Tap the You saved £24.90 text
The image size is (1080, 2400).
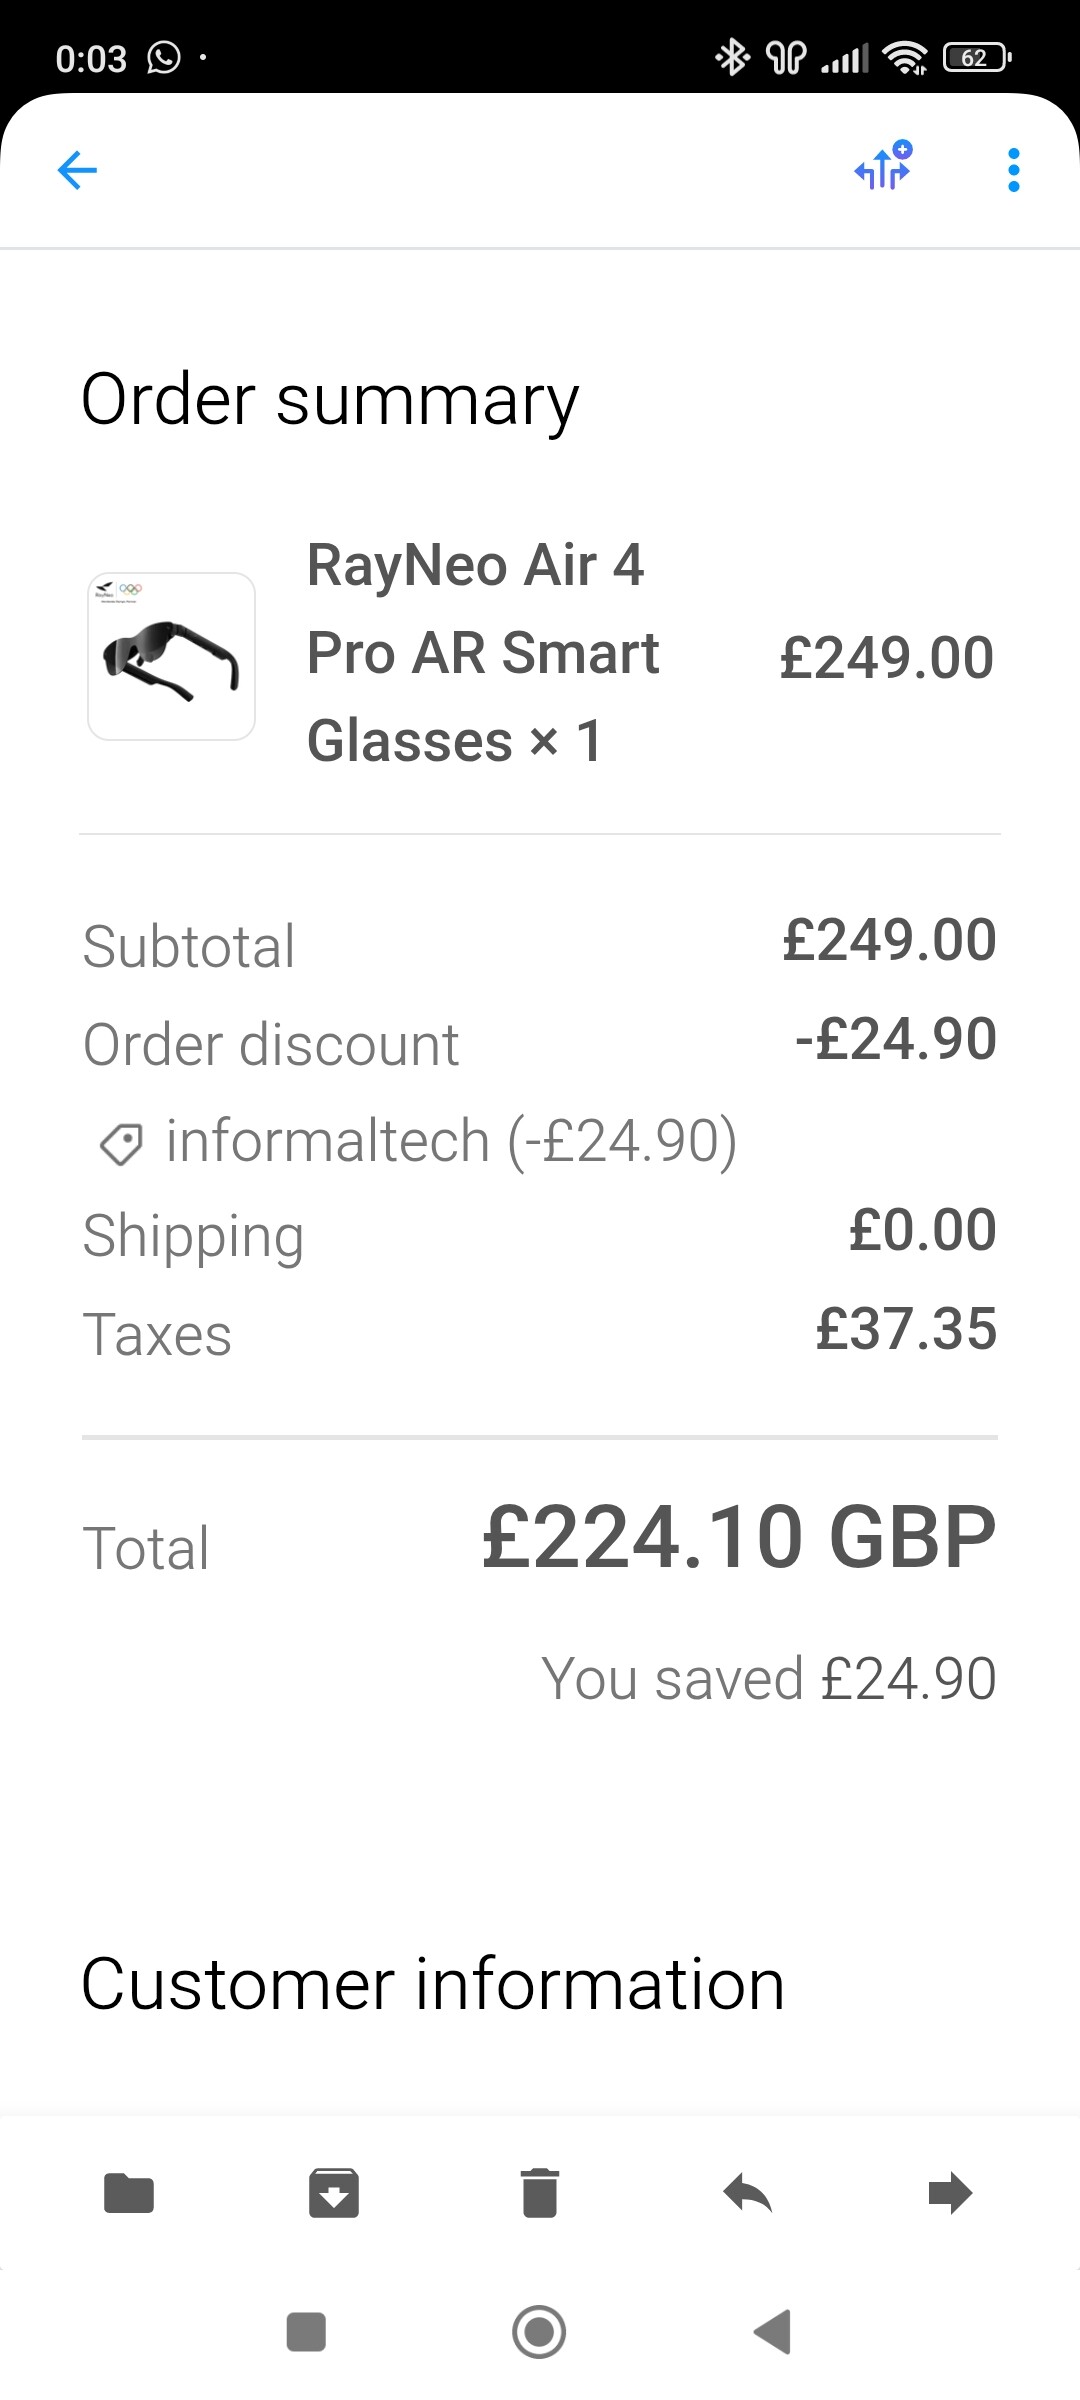coord(768,1678)
